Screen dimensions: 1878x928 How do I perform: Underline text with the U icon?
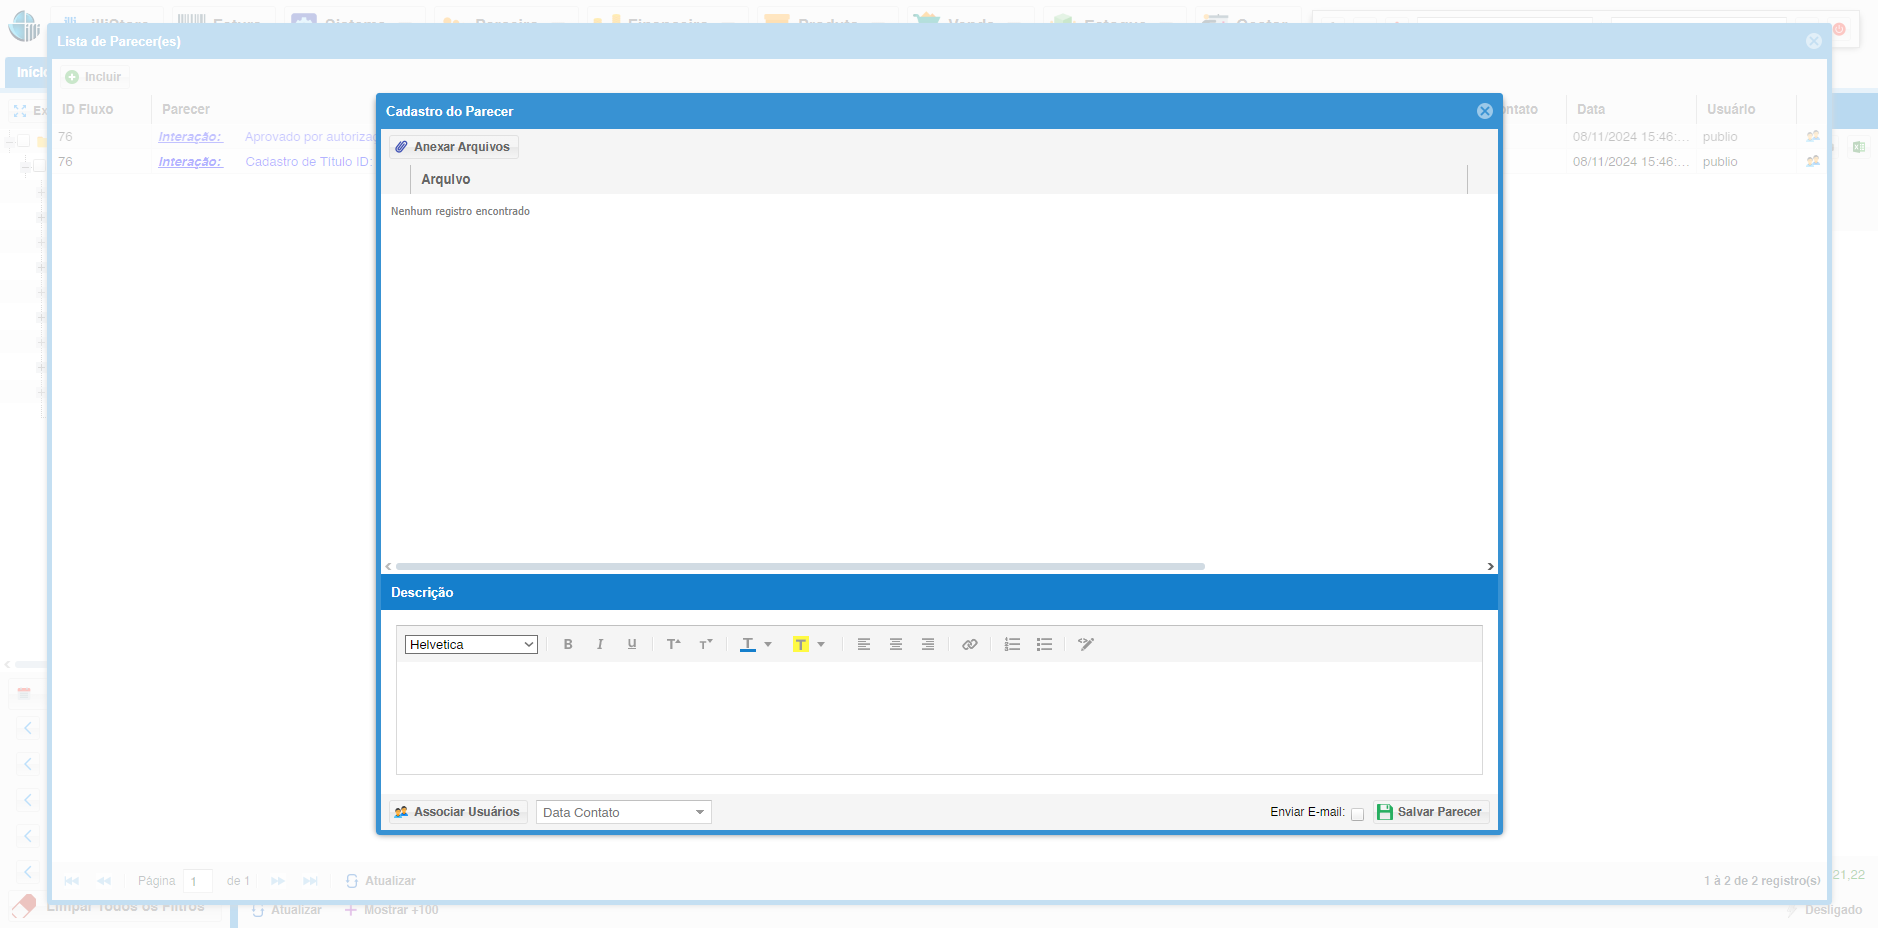tap(632, 645)
